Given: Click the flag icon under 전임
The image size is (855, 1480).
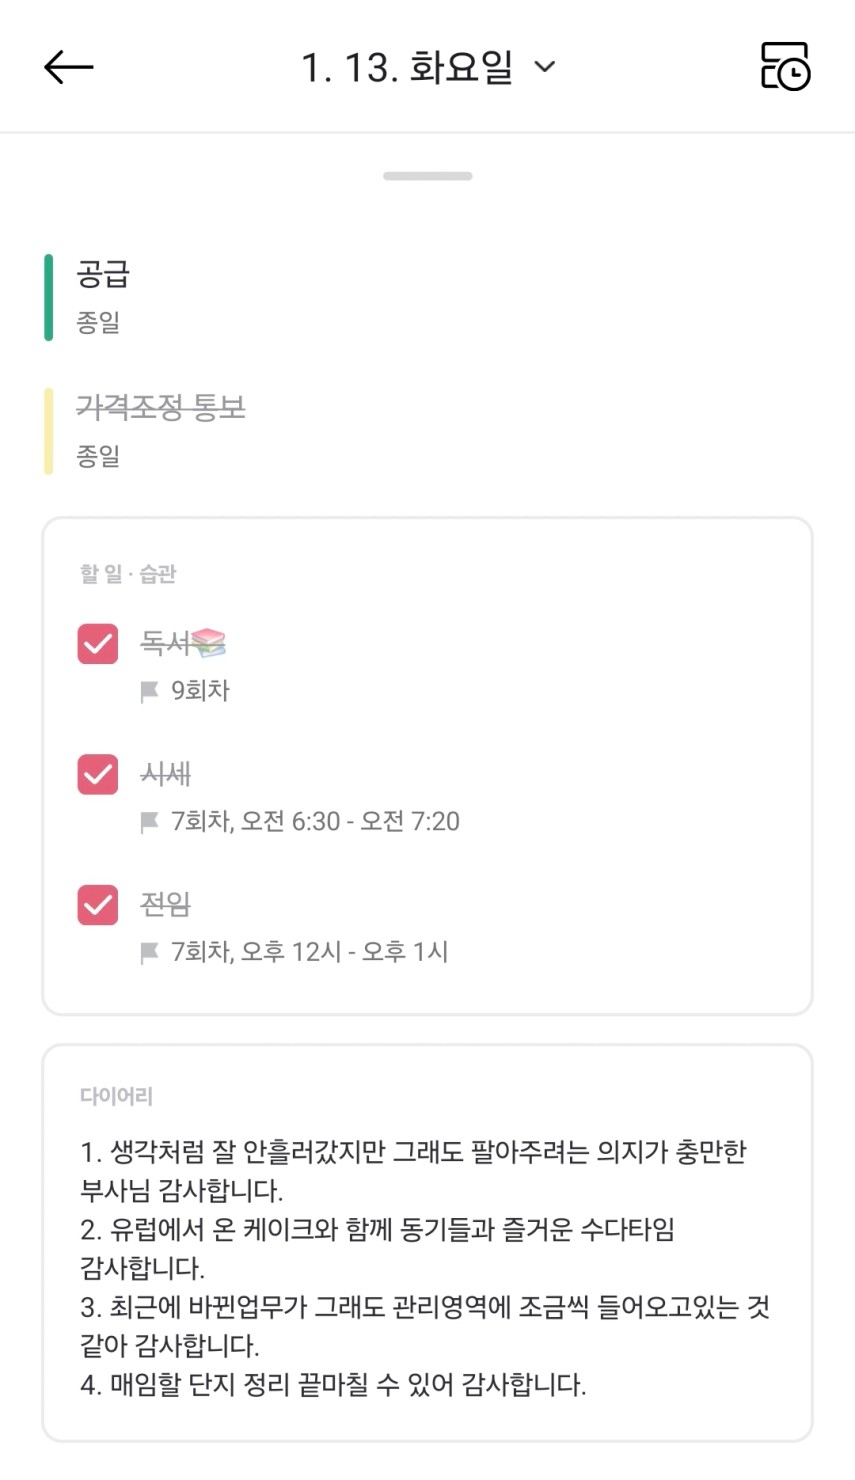Looking at the screenshot, I should 150,952.
